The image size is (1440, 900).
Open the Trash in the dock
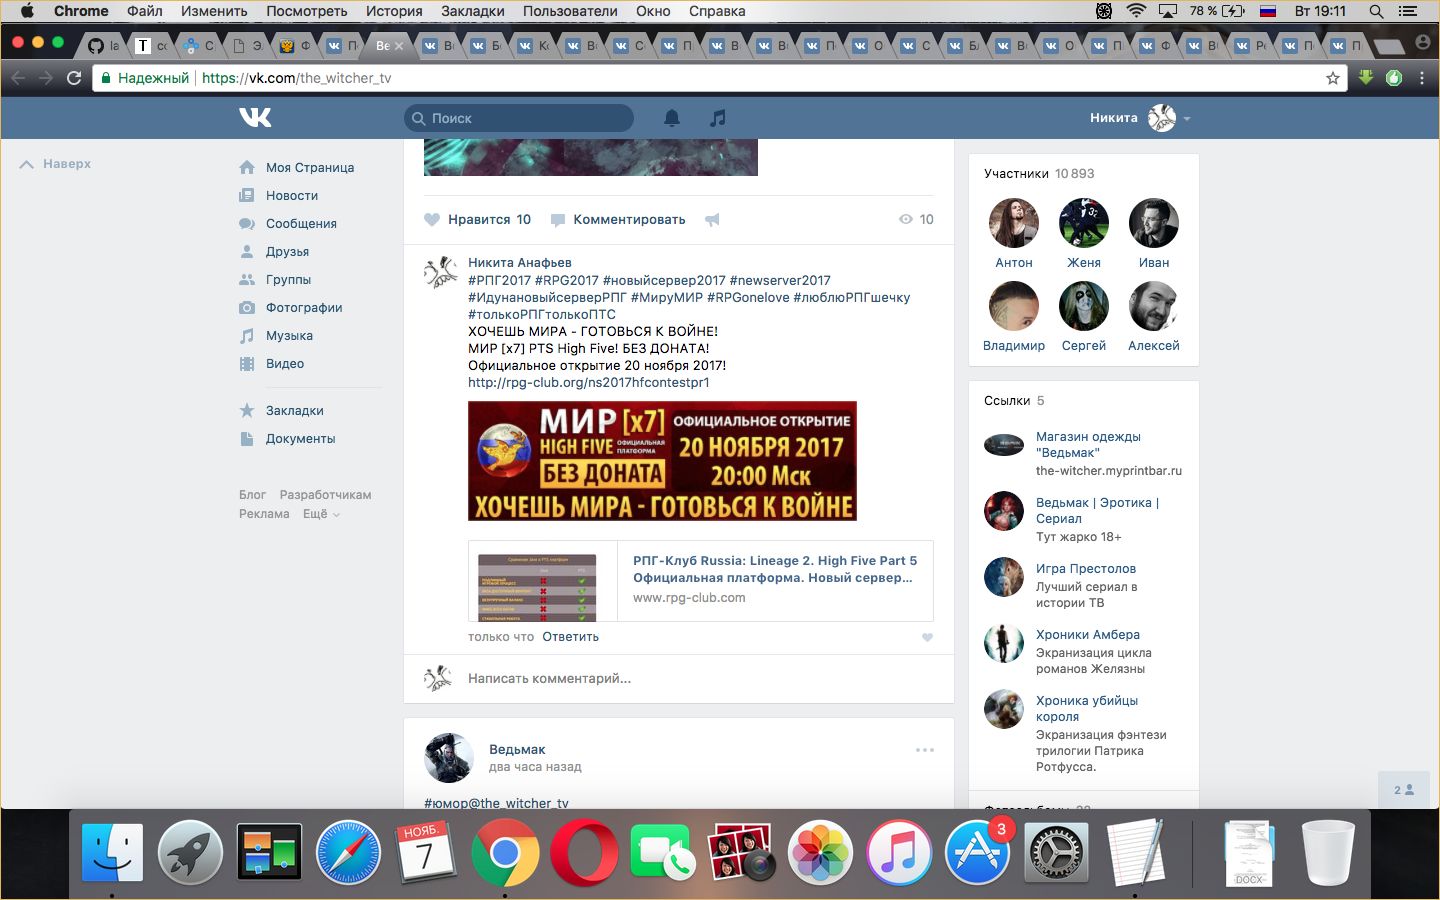pyautogui.click(x=1328, y=853)
